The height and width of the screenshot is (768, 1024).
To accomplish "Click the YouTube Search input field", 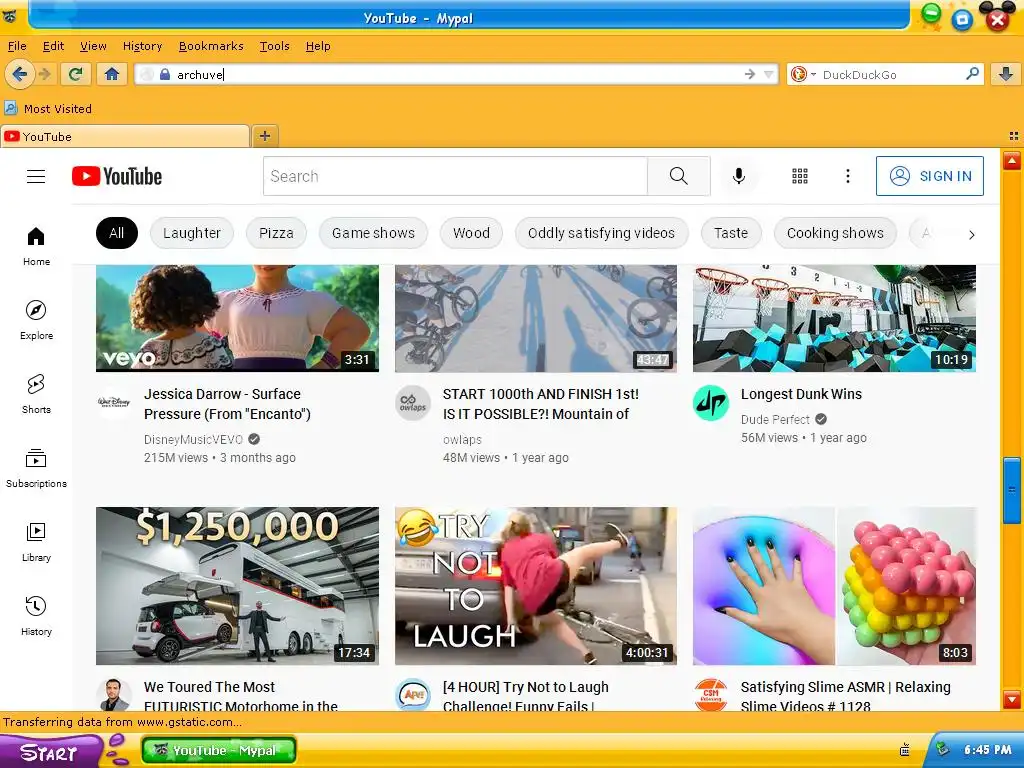I will click(455, 176).
